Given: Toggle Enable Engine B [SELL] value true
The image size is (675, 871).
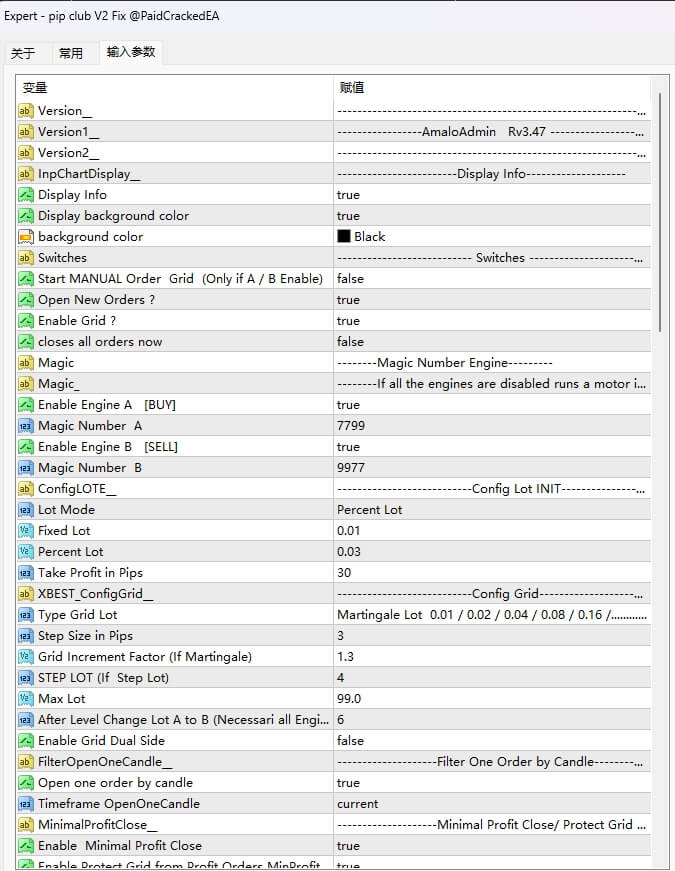Looking at the screenshot, I should point(492,447).
